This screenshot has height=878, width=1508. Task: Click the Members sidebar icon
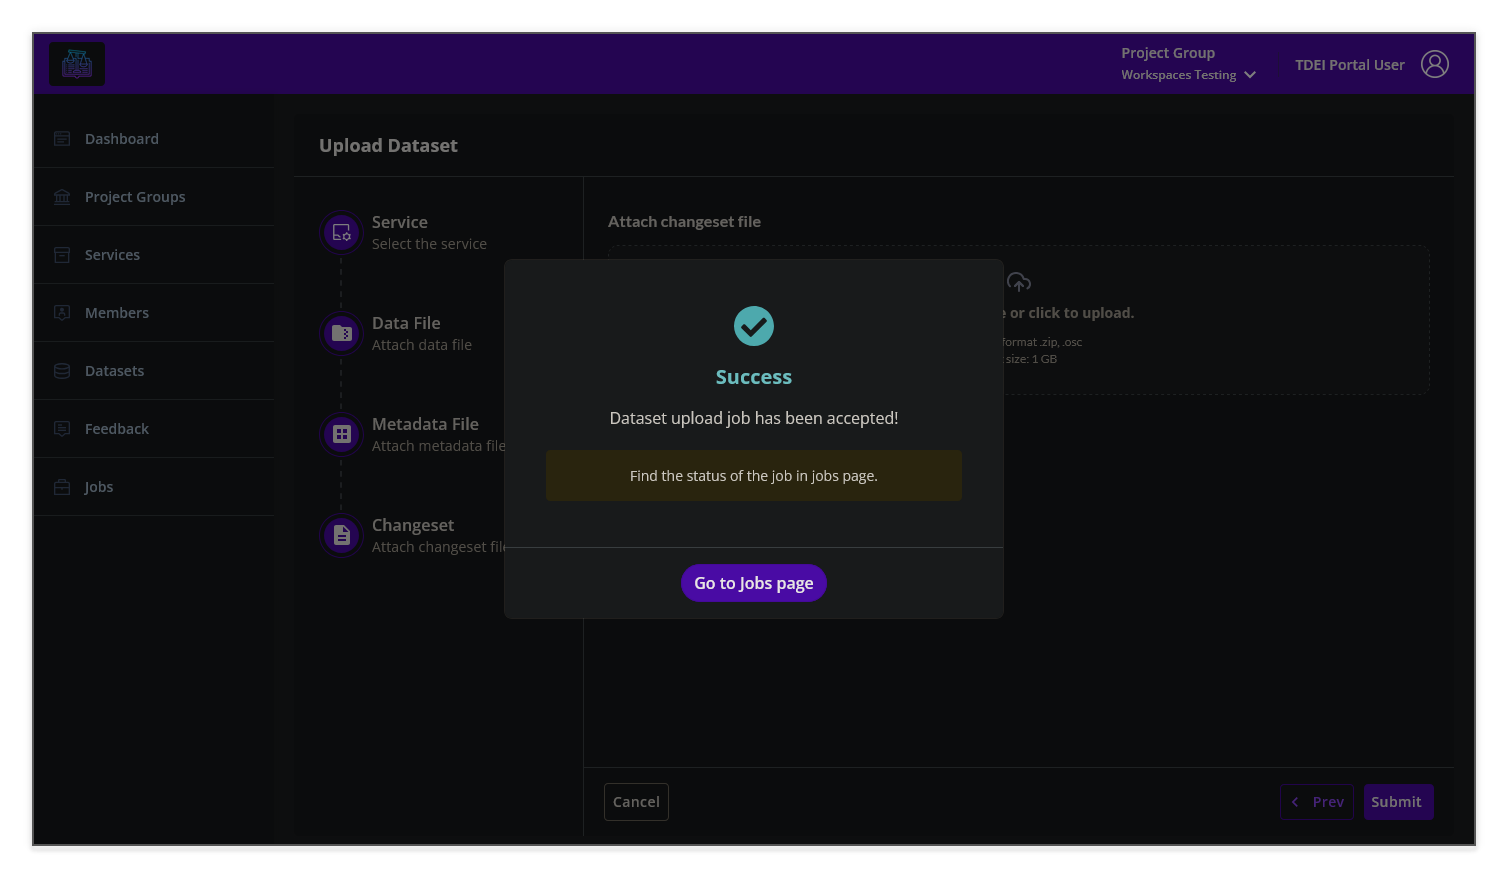(62, 312)
